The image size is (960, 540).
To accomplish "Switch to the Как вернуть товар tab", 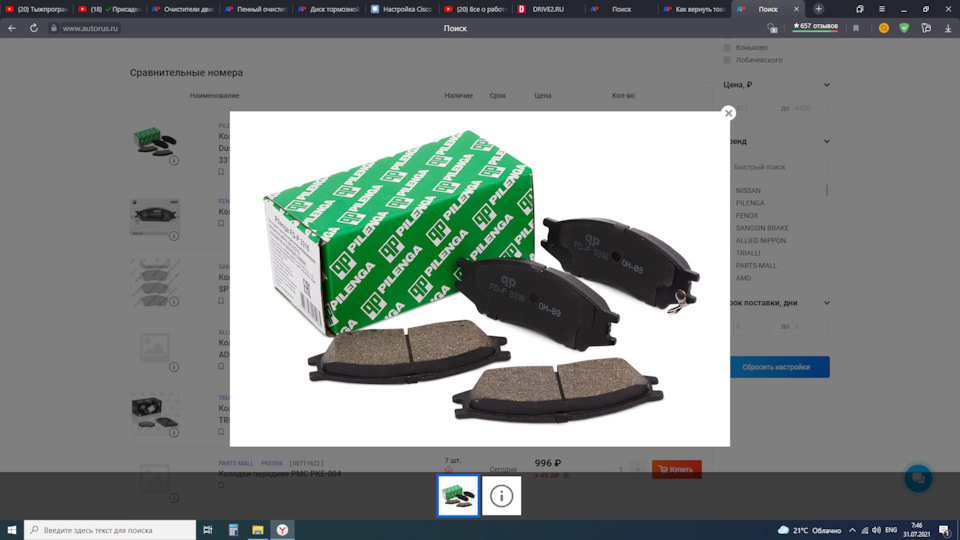I will click(x=695, y=9).
